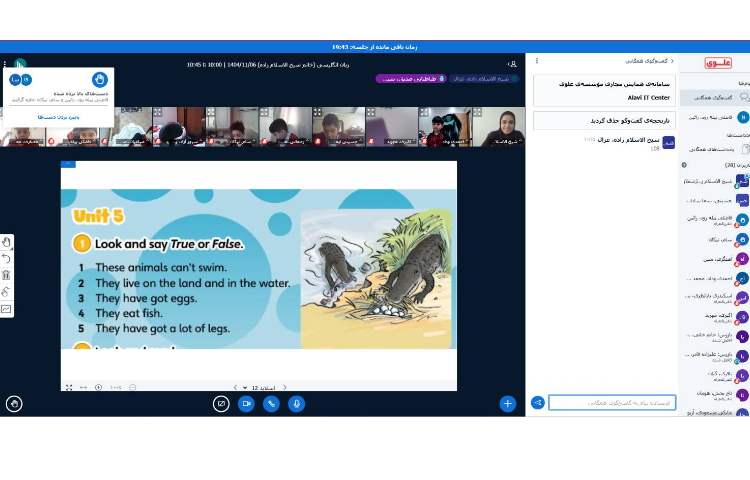Make the presentation fullscreen
The height and width of the screenshot is (480, 750).
click(69, 387)
